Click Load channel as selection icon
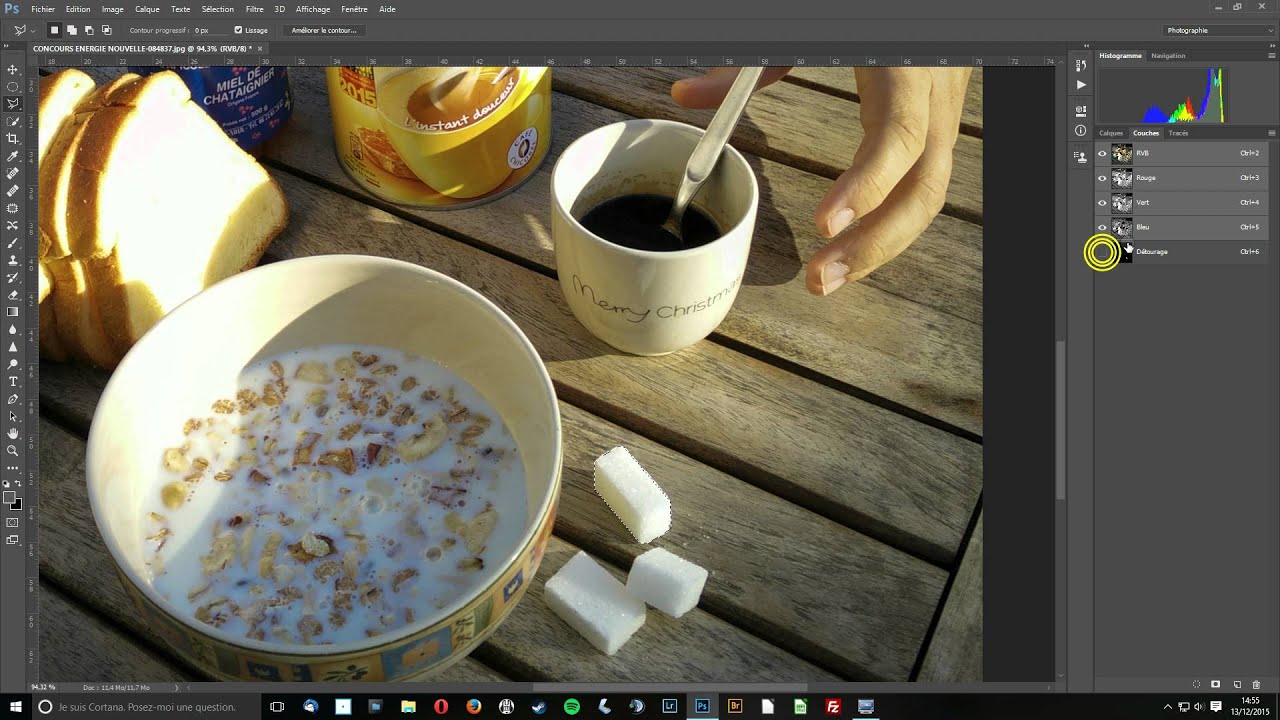 [1196, 684]
